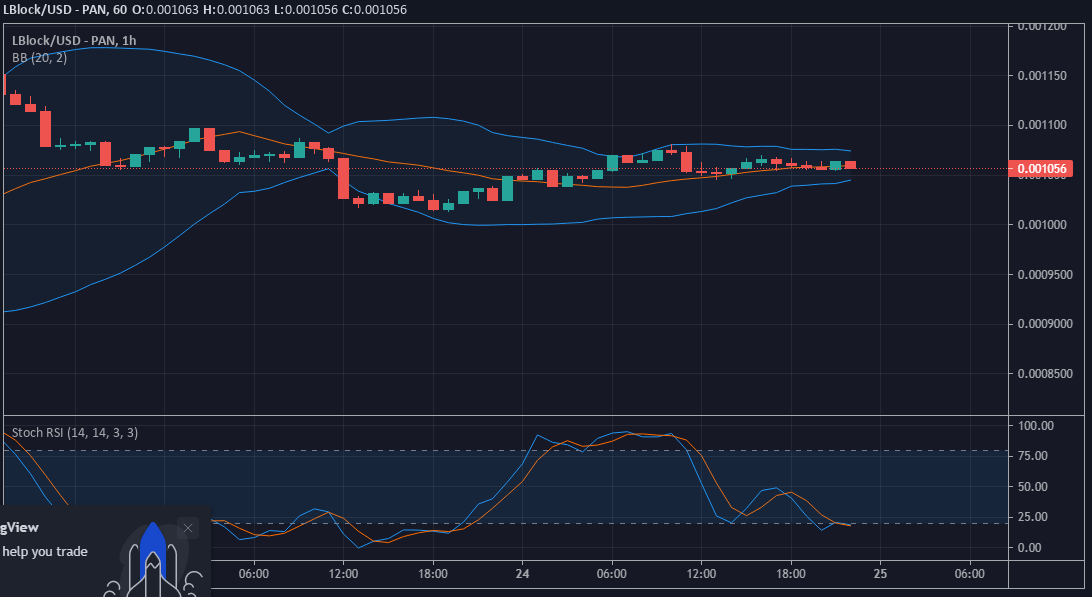Click the 25 date marker on time axis
Viewport: 1092px width, 597px height.
[x=880, y=574]
